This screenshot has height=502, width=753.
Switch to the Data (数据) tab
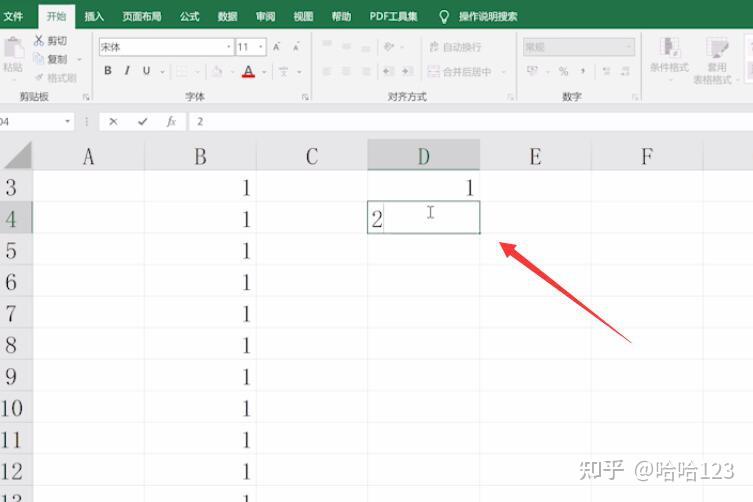(x=228, y=17)
